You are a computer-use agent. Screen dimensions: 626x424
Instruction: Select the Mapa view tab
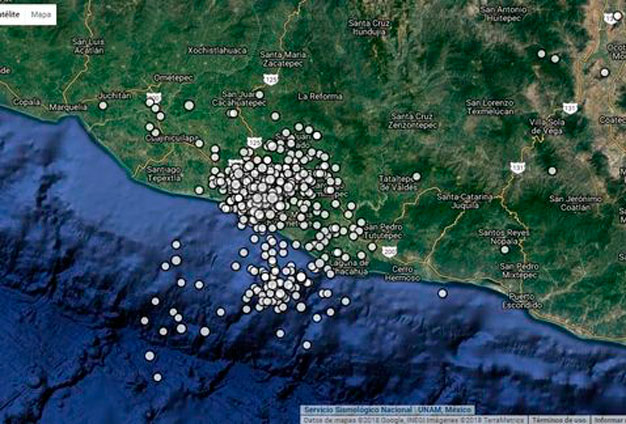tap(42, 15)
